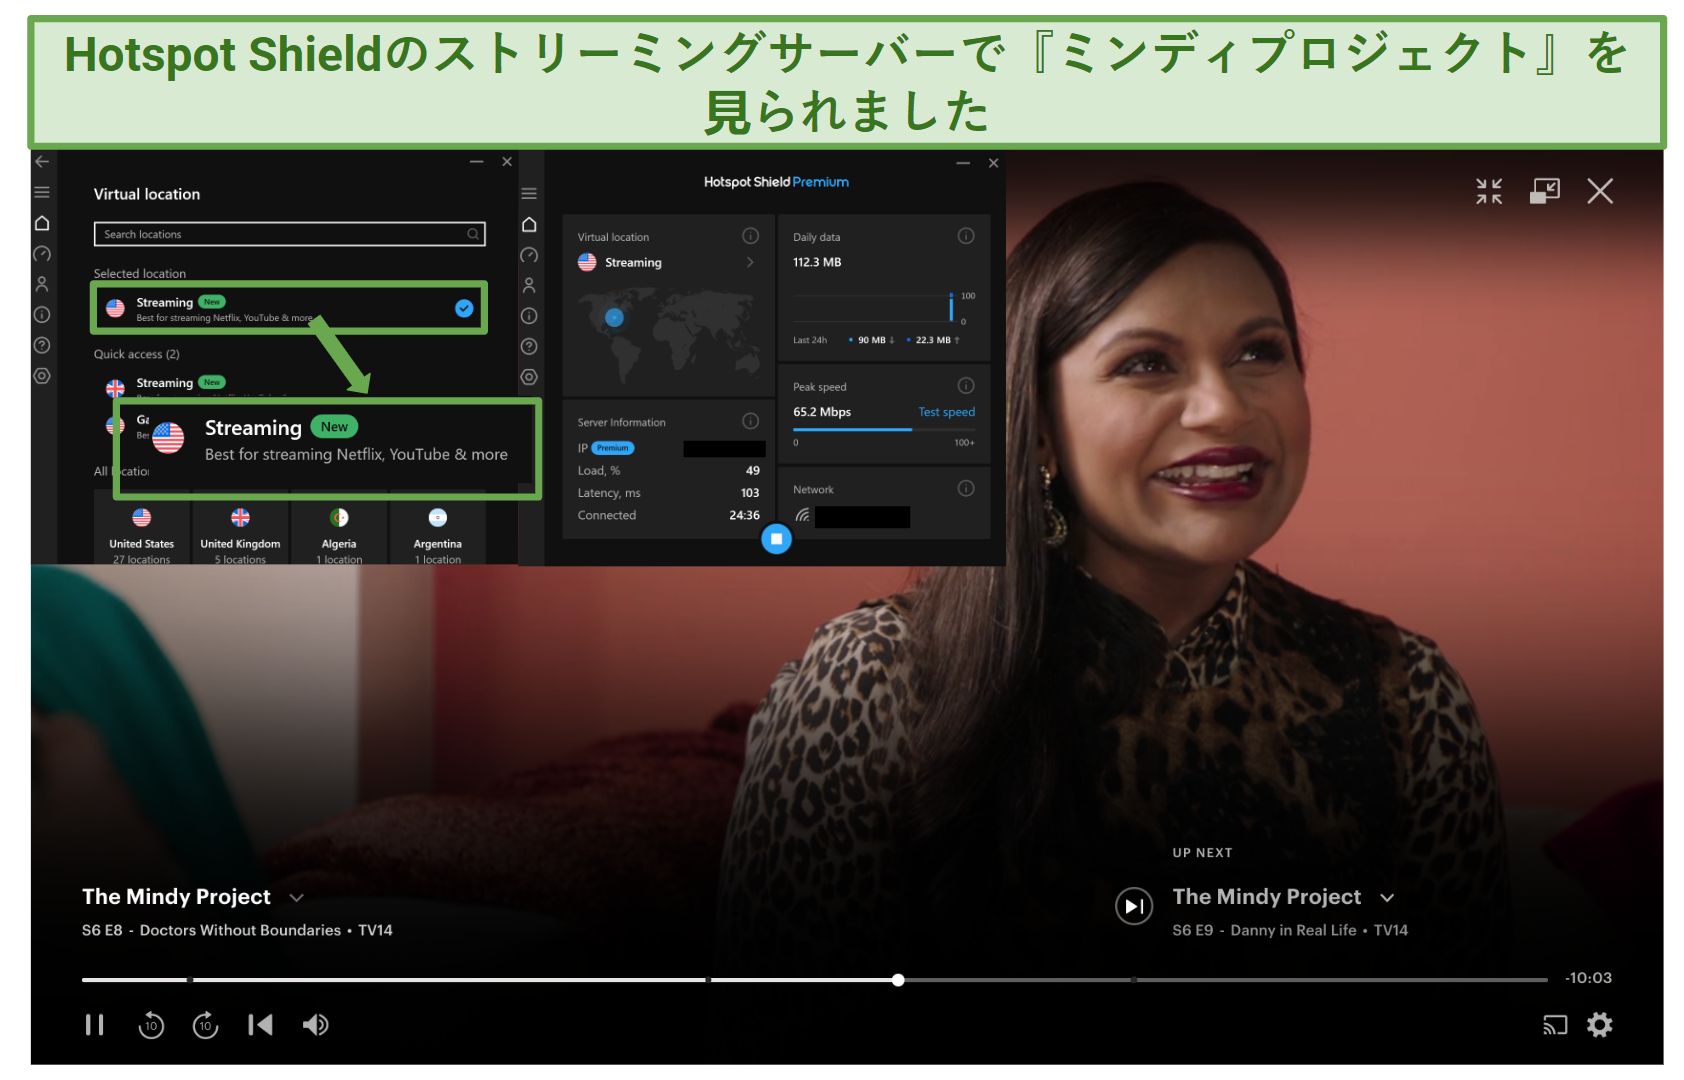Open speed test icon in Virtual location sidebar
Screen dimensions: 1684x1080
click(x=42, y=254)
